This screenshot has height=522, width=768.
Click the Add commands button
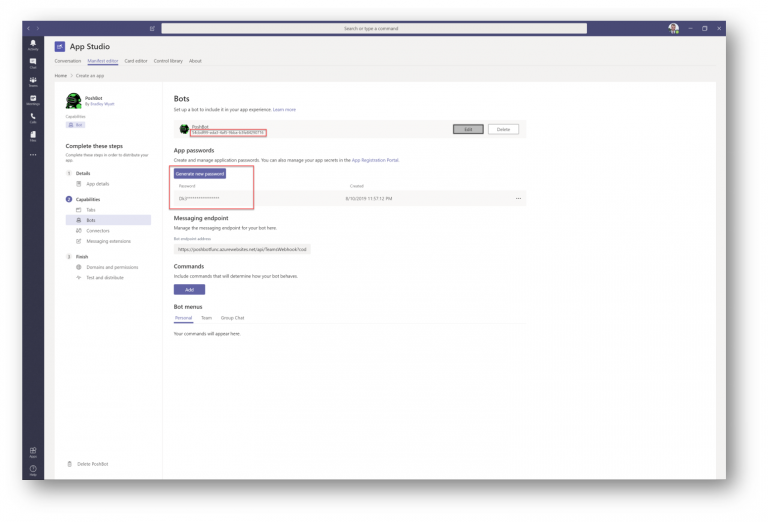pyautogui.click(x=190, y=289)
